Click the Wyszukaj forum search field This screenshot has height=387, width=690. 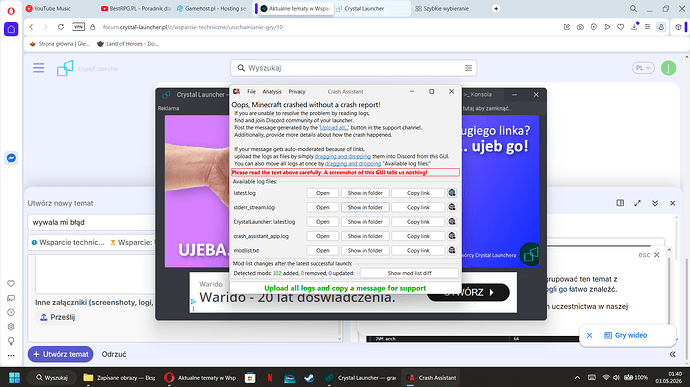point(354,68)
